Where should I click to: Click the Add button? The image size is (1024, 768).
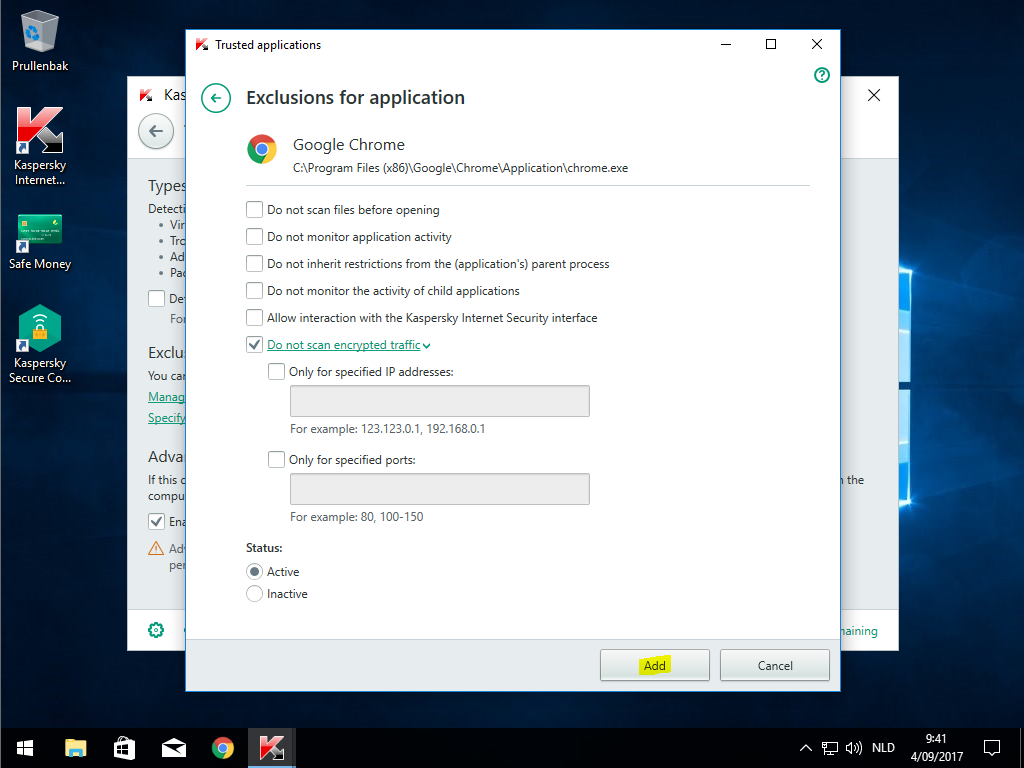pyautogui.click(x=654, y=665)
